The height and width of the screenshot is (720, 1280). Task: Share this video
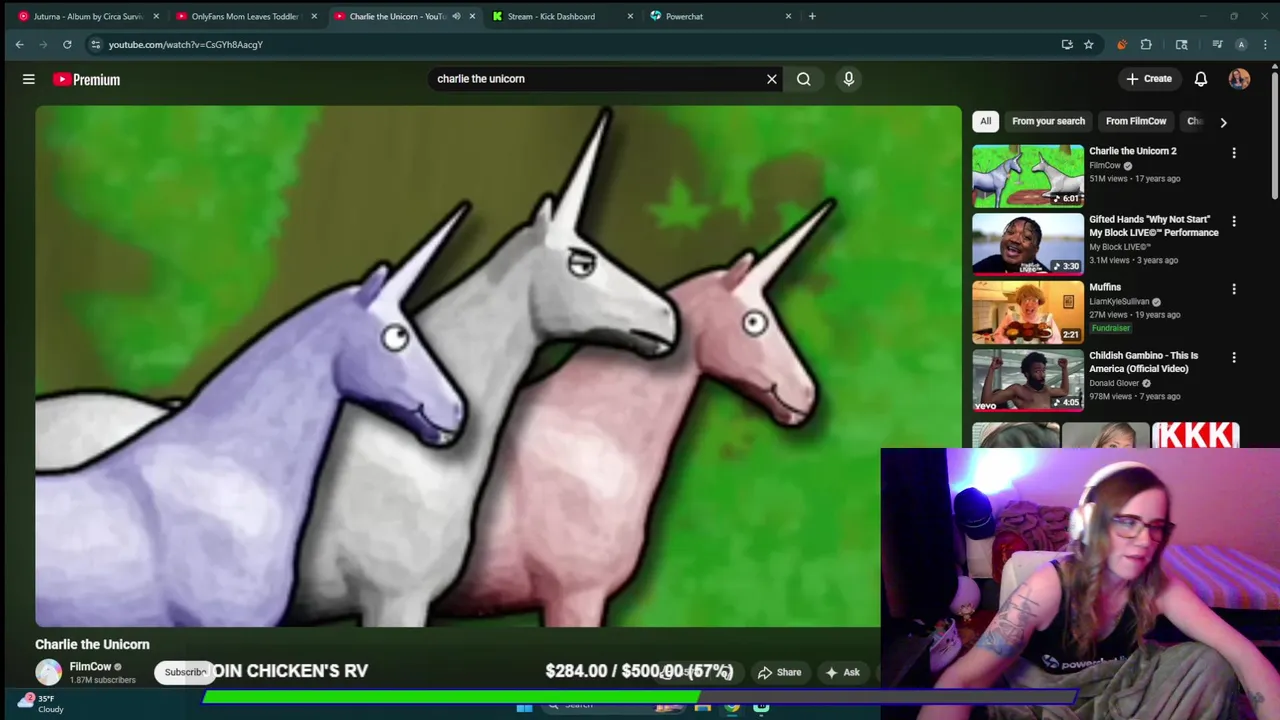click(x=780, y=673)
